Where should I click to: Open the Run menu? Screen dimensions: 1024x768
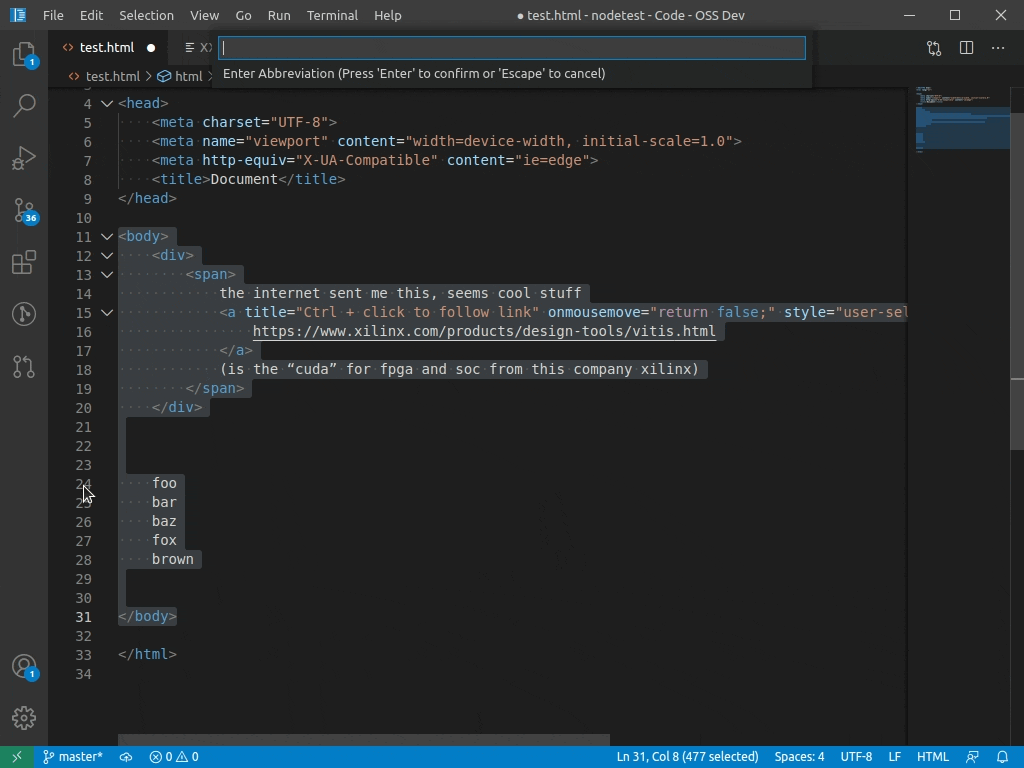point(279,15)
